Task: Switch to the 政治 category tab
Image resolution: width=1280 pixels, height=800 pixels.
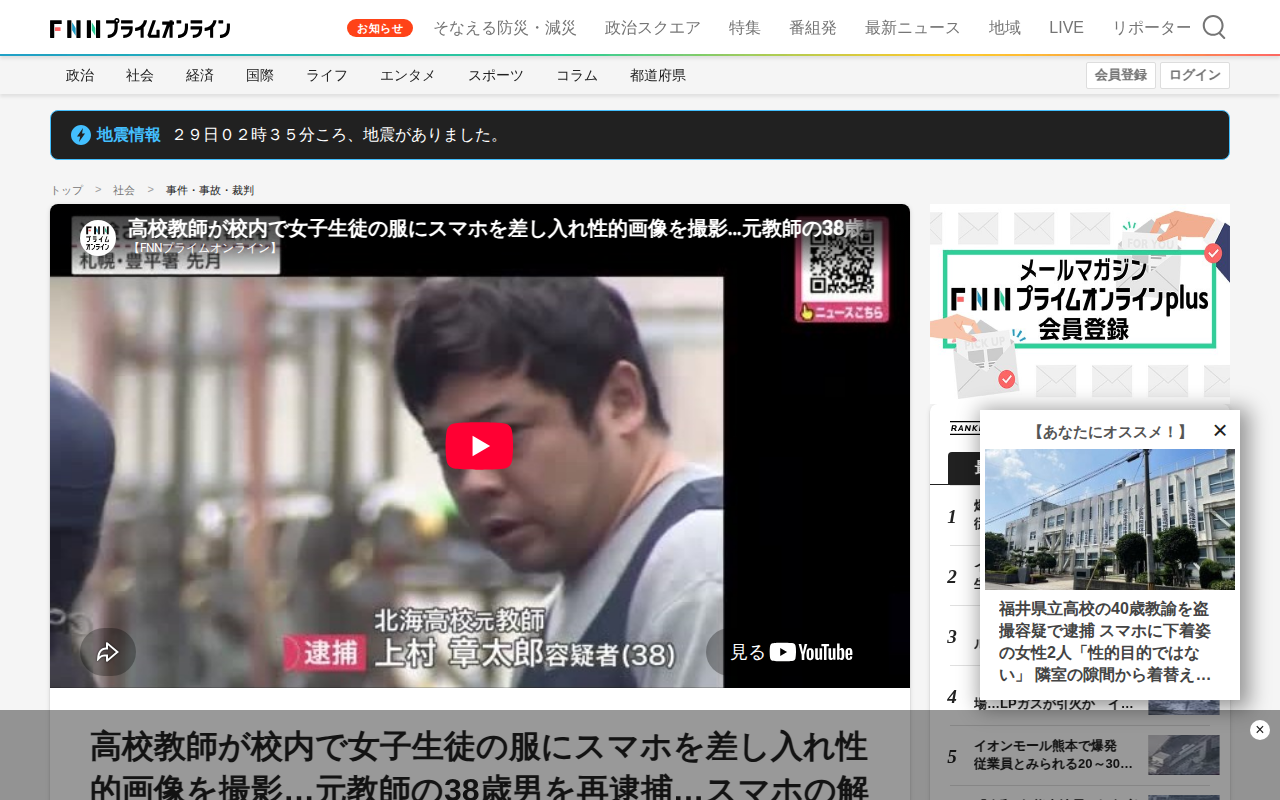Action: [x=80, y=75]
